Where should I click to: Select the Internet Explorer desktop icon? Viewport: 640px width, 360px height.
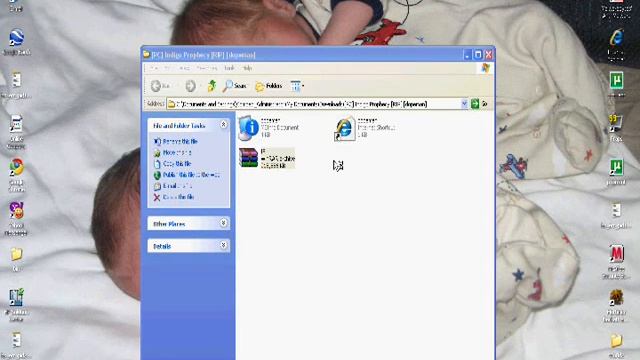tap(616, 44)
